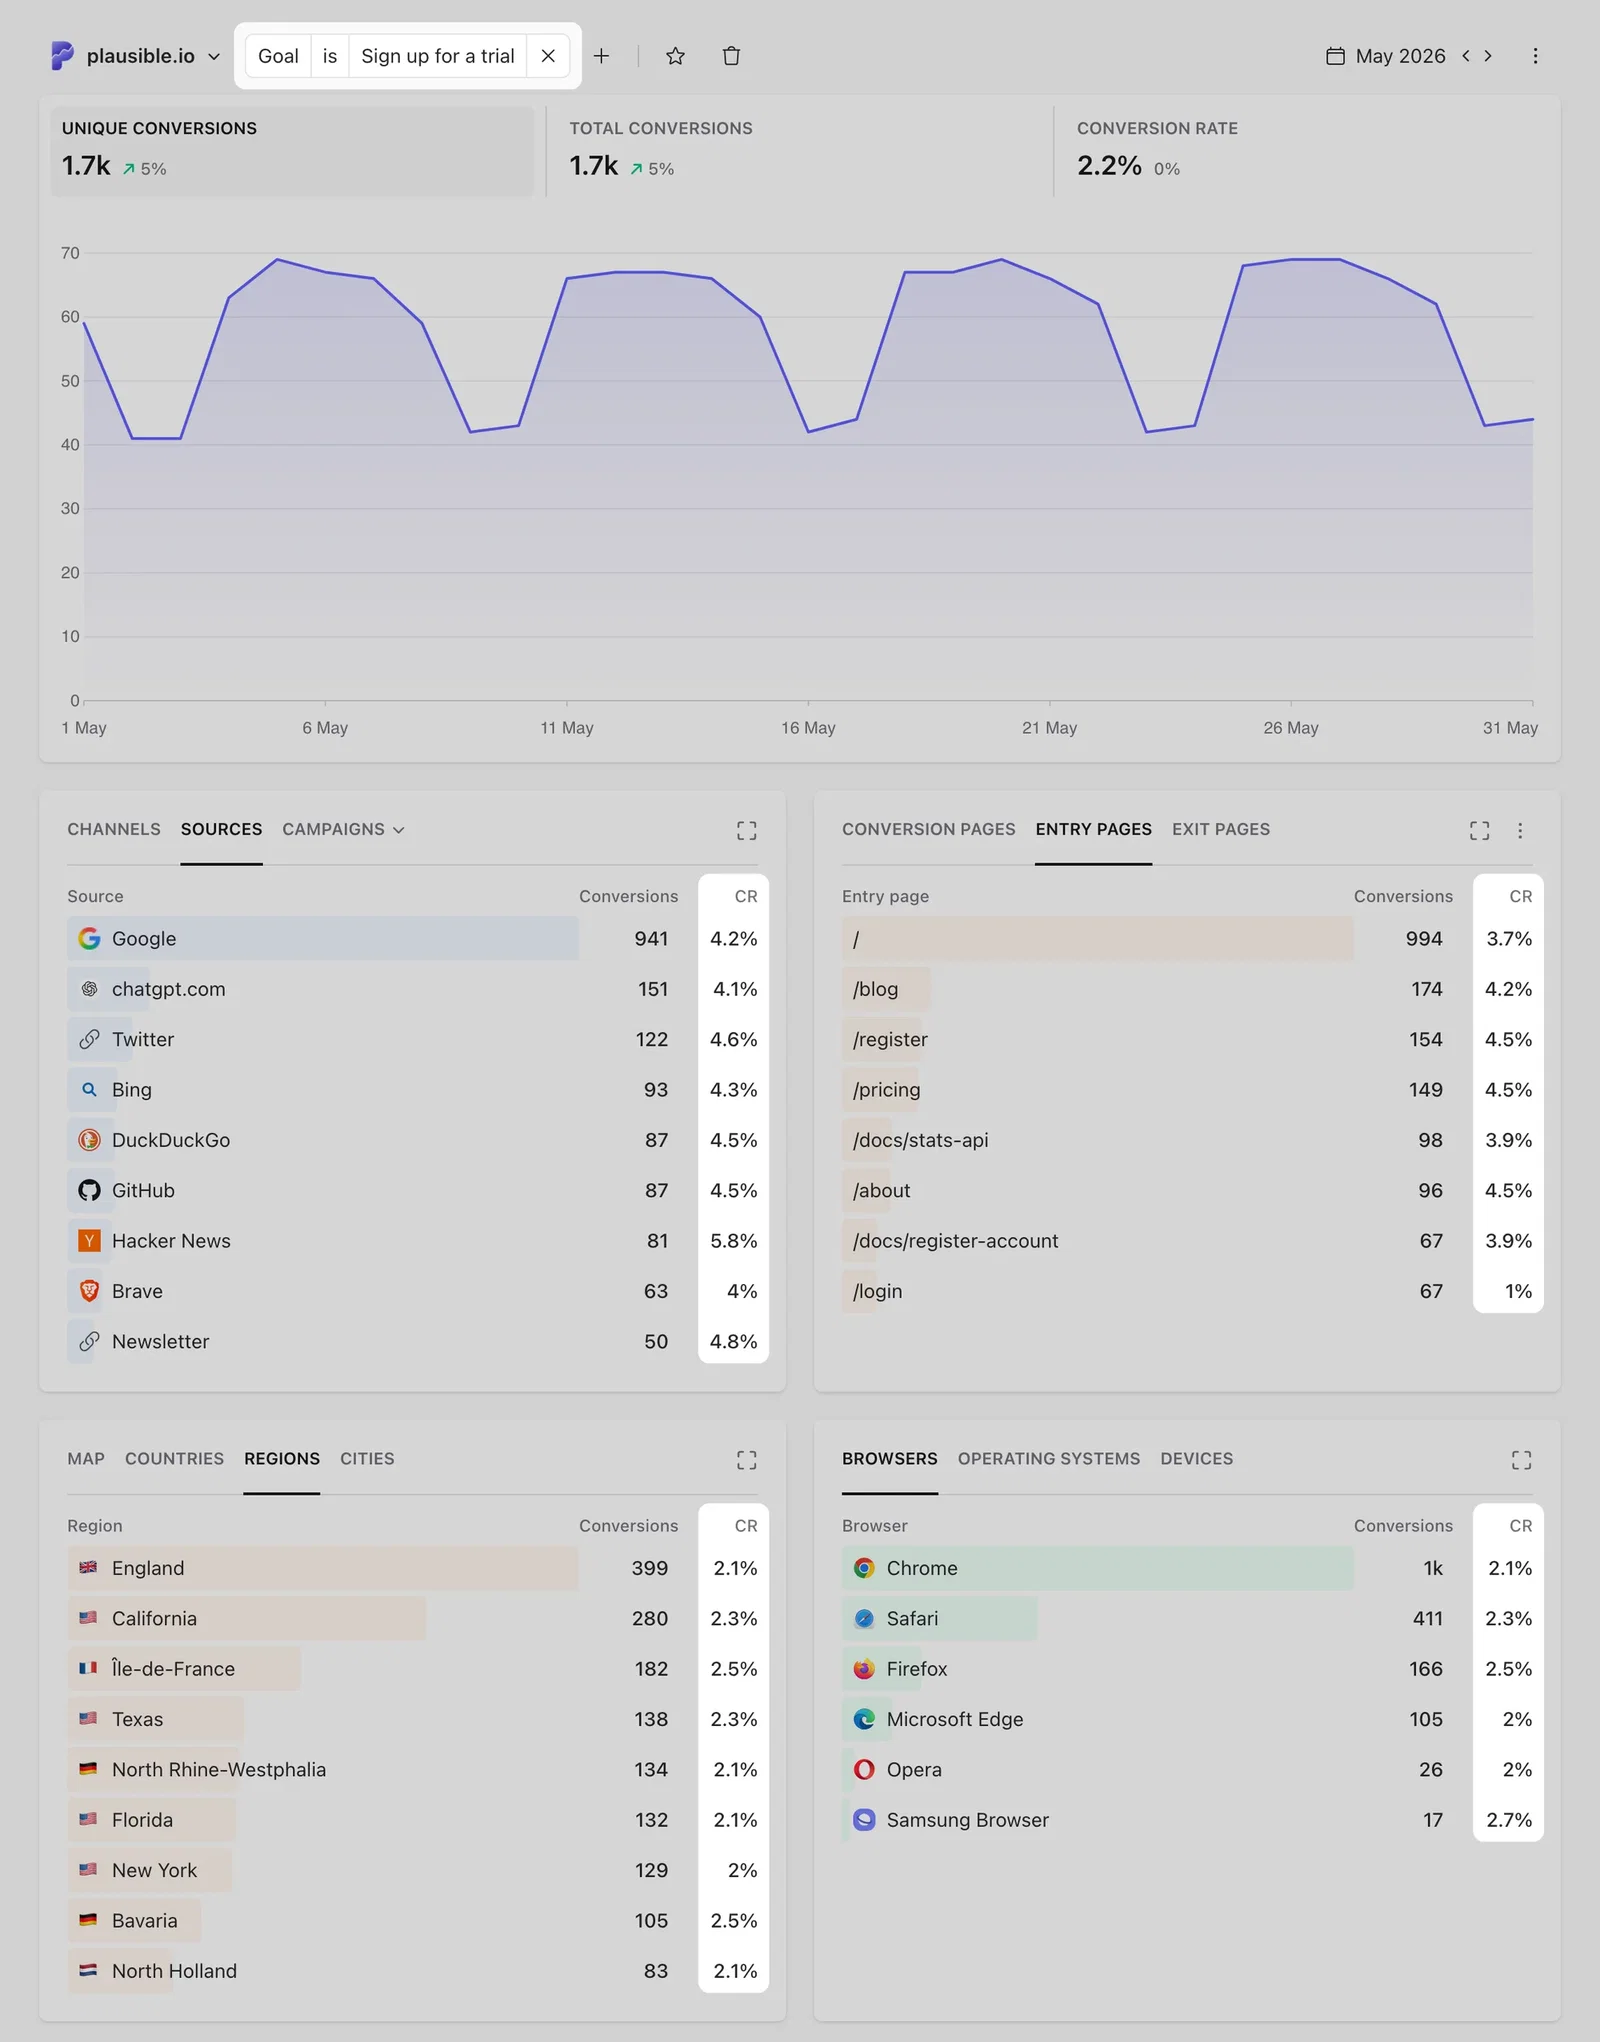Viewport: 1600px width, 2042px height.
Task: Click the Microsoft Edge browser icon
Action: (864, 1719)
